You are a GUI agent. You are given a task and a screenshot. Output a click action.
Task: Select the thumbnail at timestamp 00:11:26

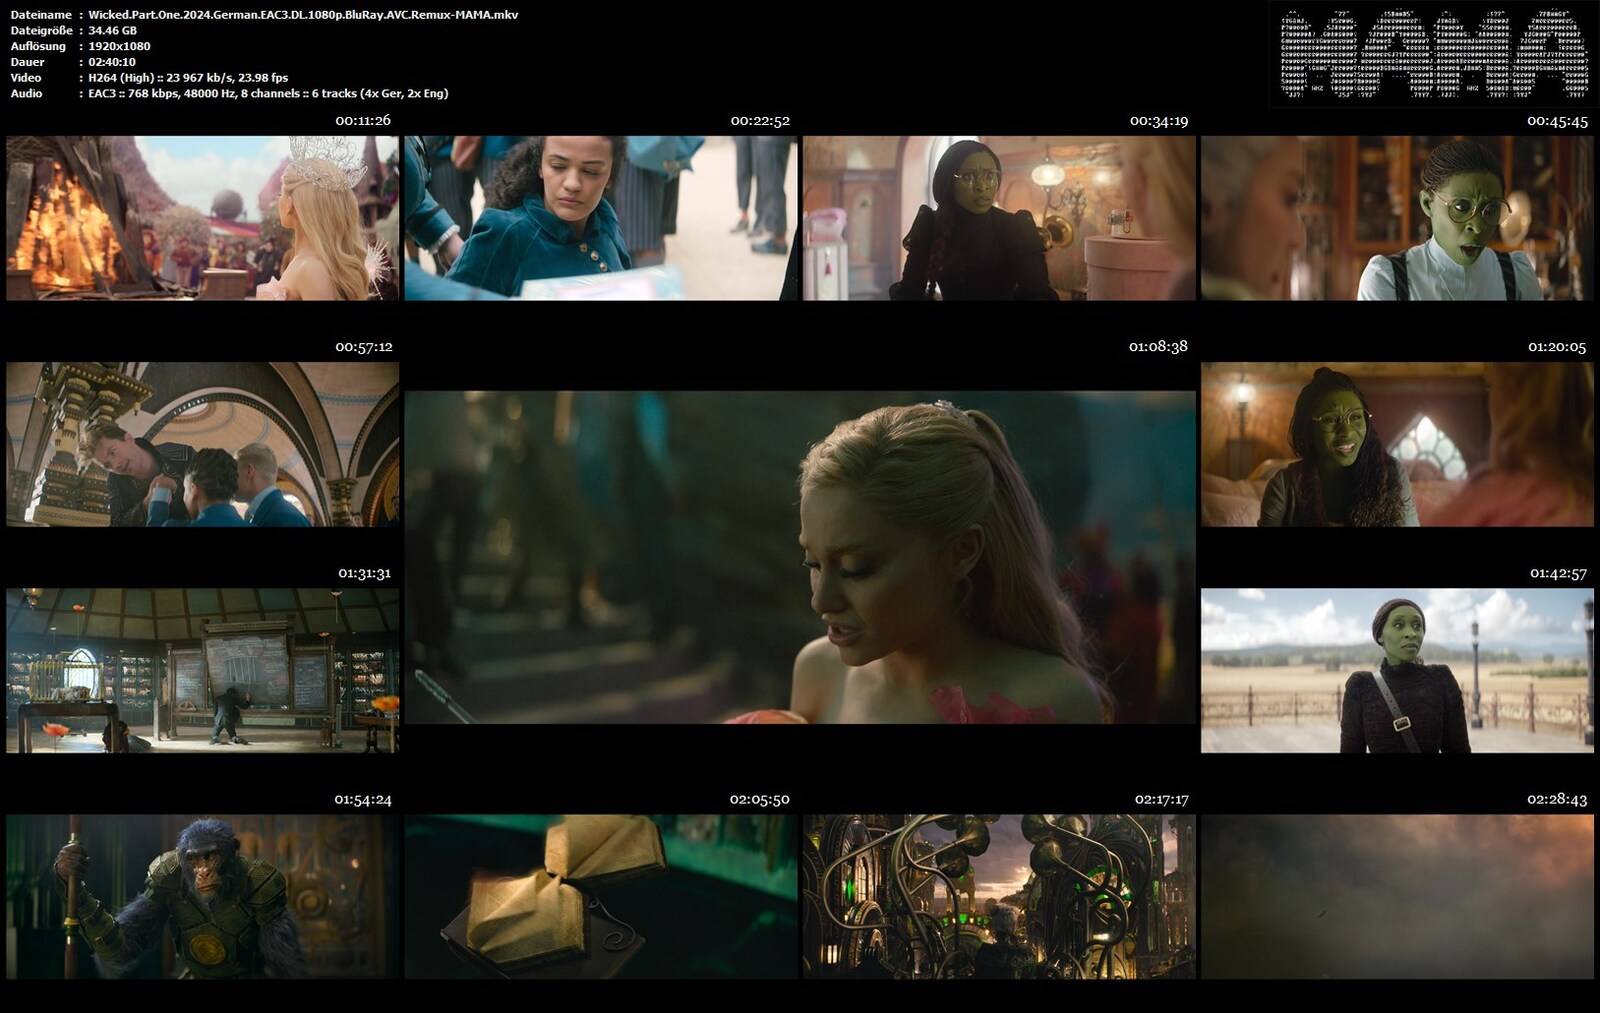pyautogui.click(x=203, y=218)
